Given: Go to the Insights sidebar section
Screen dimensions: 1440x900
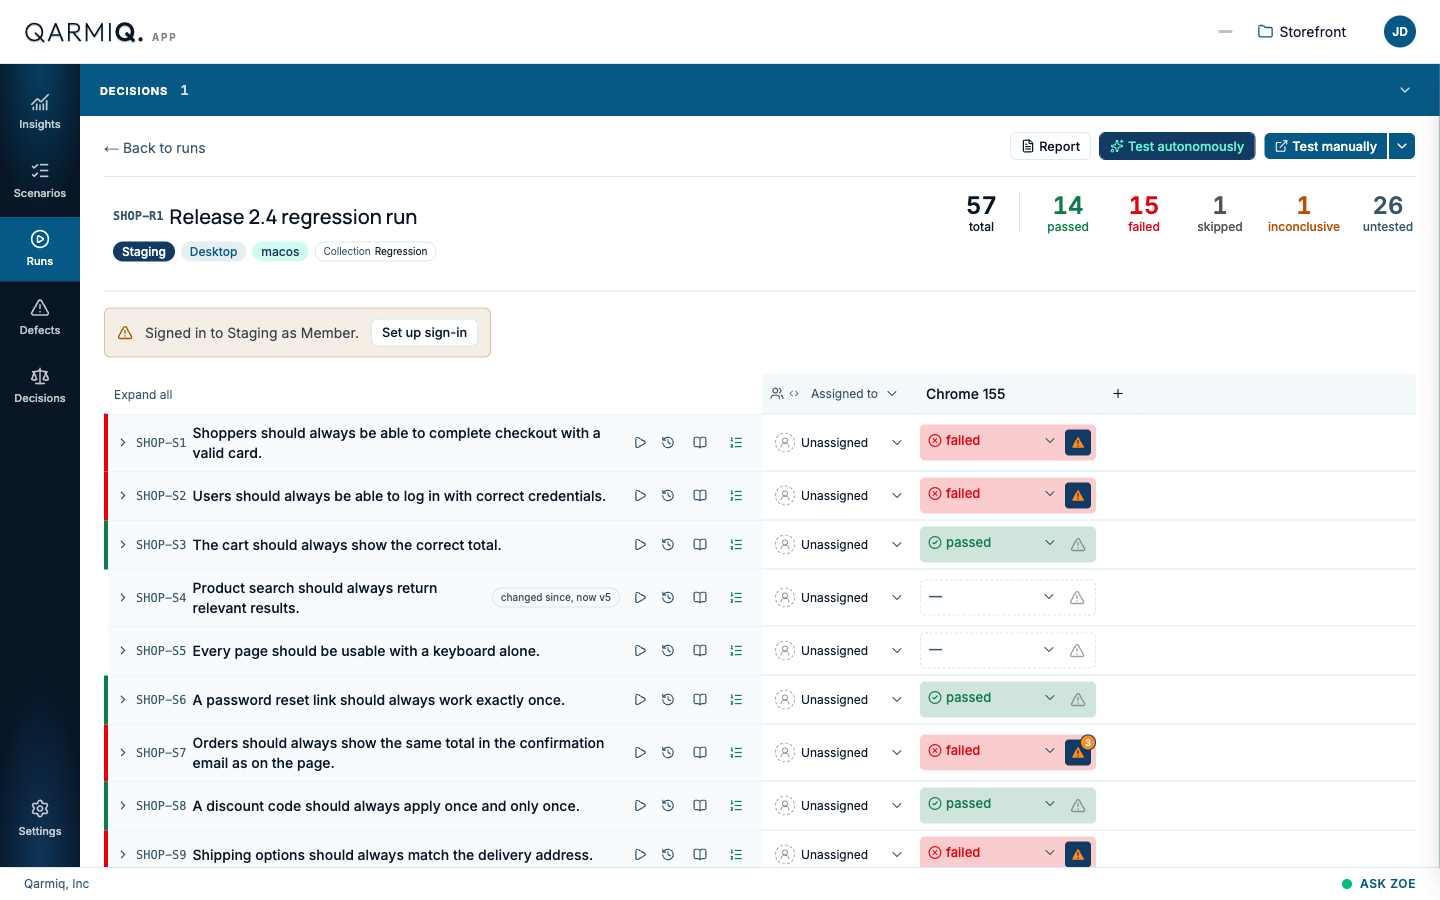Looking at the screenshot, I should point(40,113).
